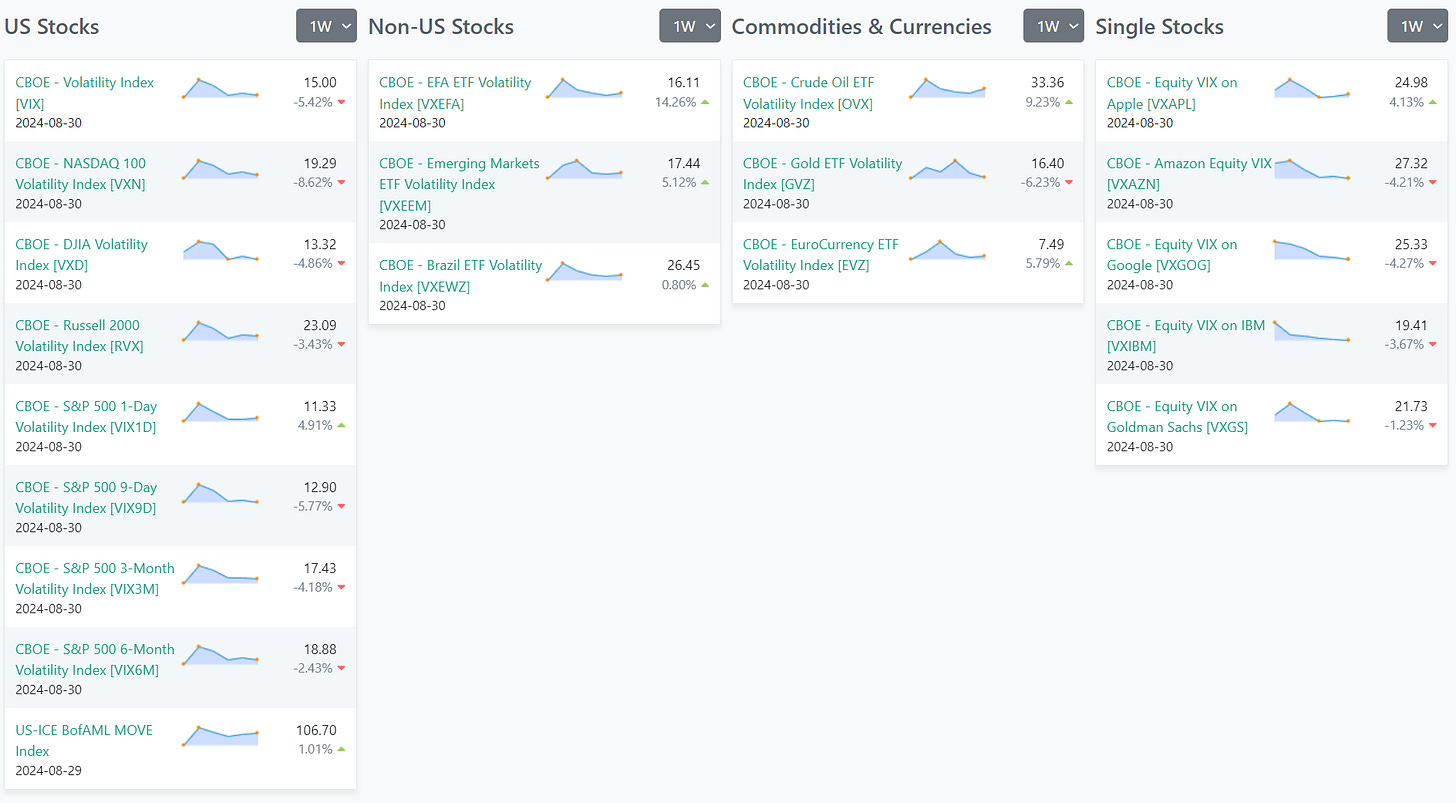
Task: Click the VXD sparkline chart
Action: [x=221, y=250]
